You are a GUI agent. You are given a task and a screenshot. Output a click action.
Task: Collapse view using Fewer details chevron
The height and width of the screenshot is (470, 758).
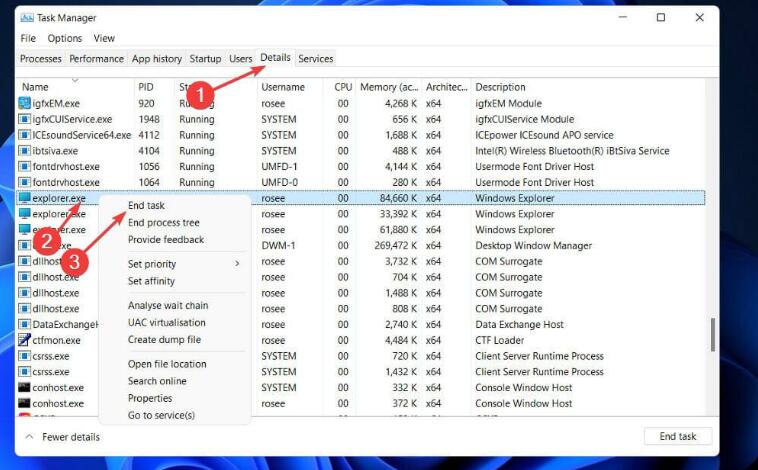coord(29,437)
